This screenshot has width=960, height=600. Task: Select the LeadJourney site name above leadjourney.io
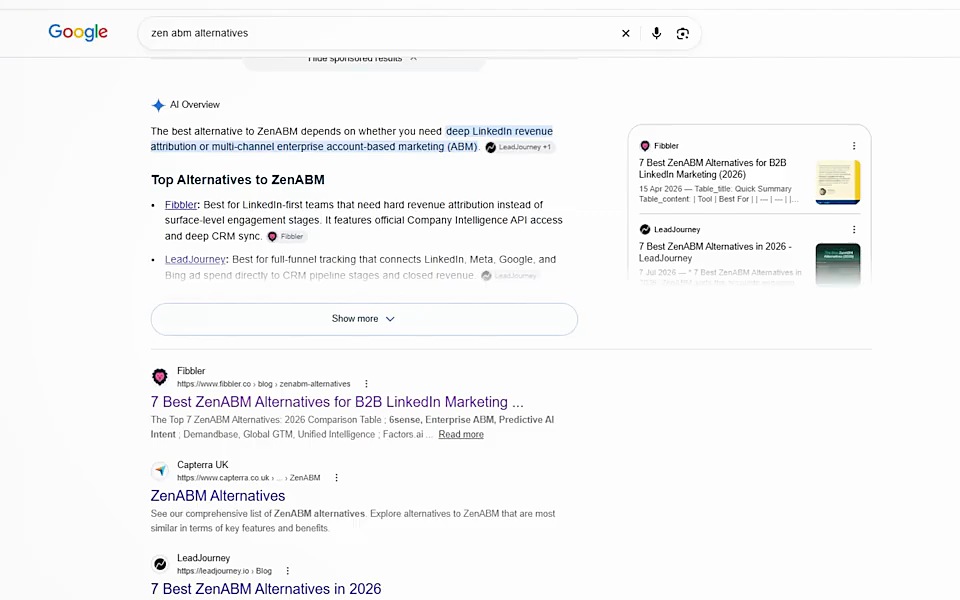click(x=203, y=558)
